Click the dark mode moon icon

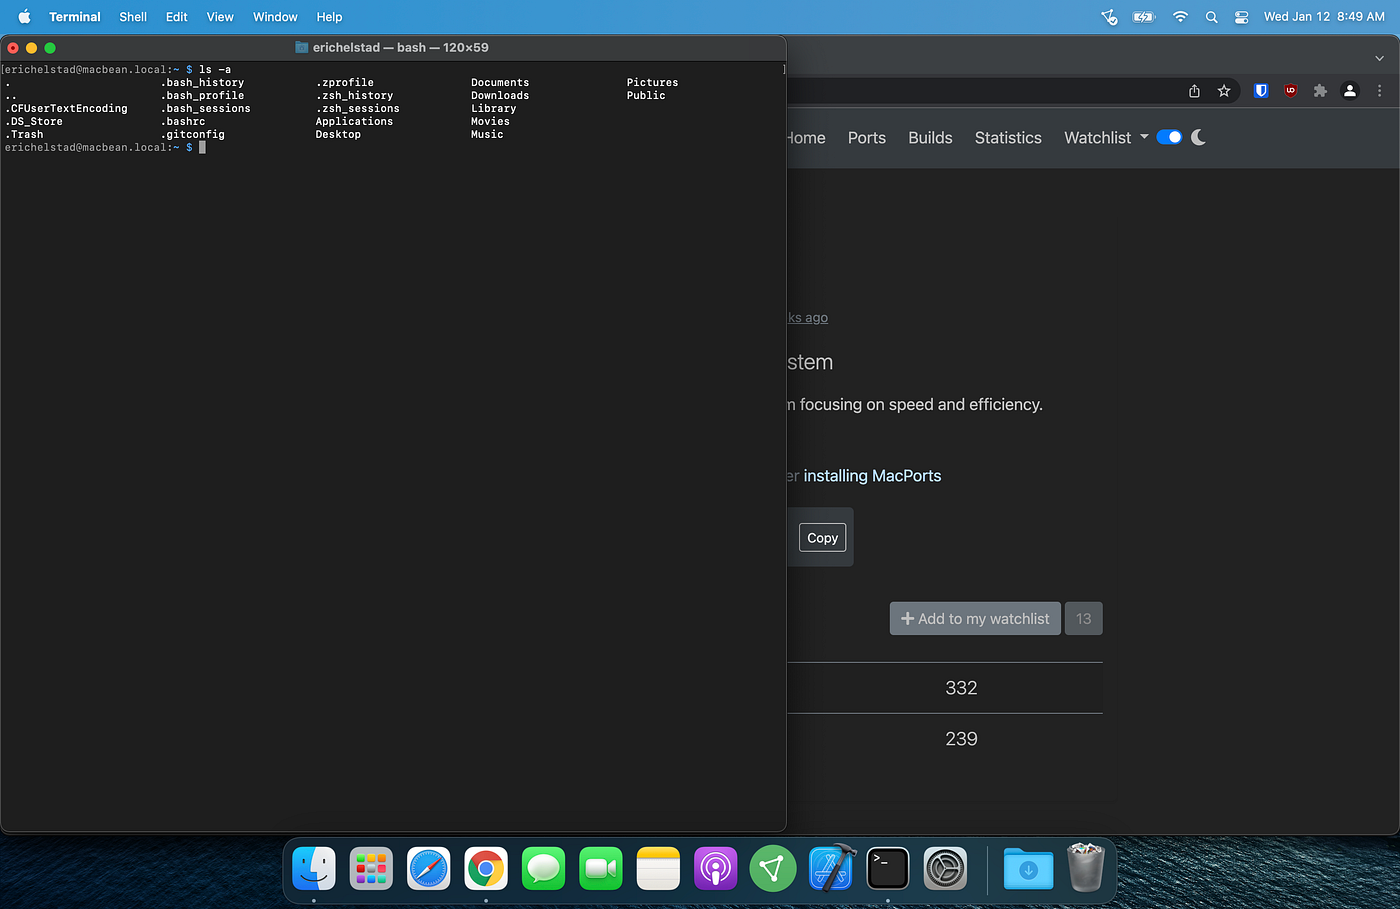pos(1198,137)
